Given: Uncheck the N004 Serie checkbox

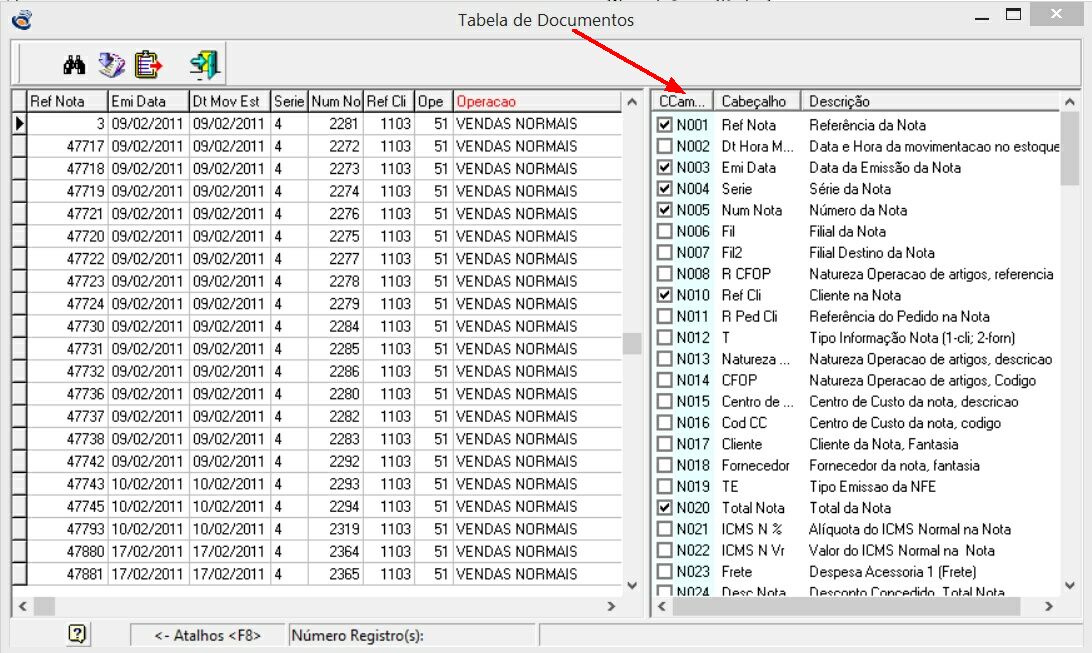Looking at the screenshot, I should 664,189.
